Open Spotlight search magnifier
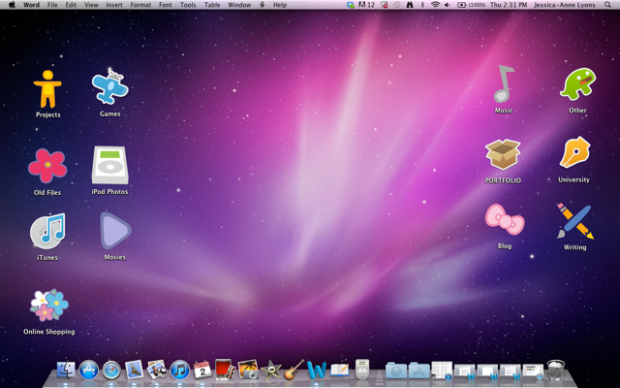The image size is (620, 388). tap(608, 5)
